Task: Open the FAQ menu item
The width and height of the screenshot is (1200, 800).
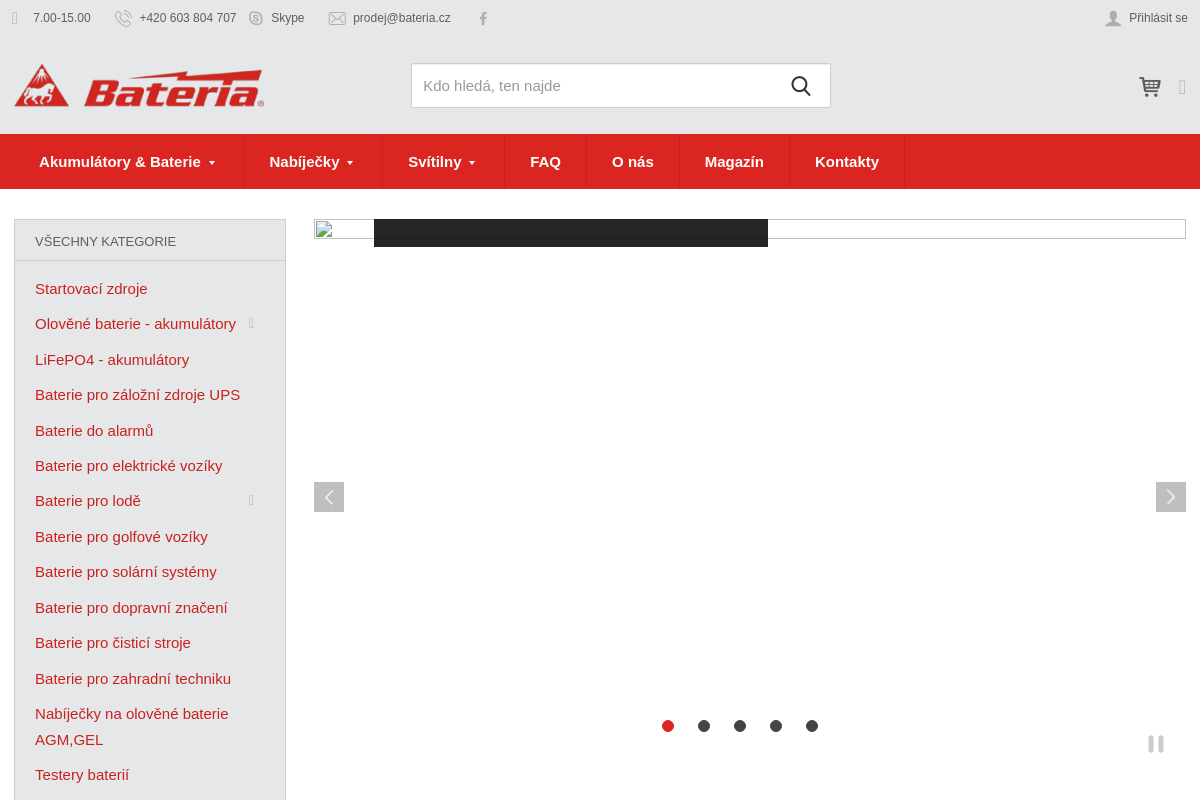Action: pyautogui.click(x=545, y=162)
